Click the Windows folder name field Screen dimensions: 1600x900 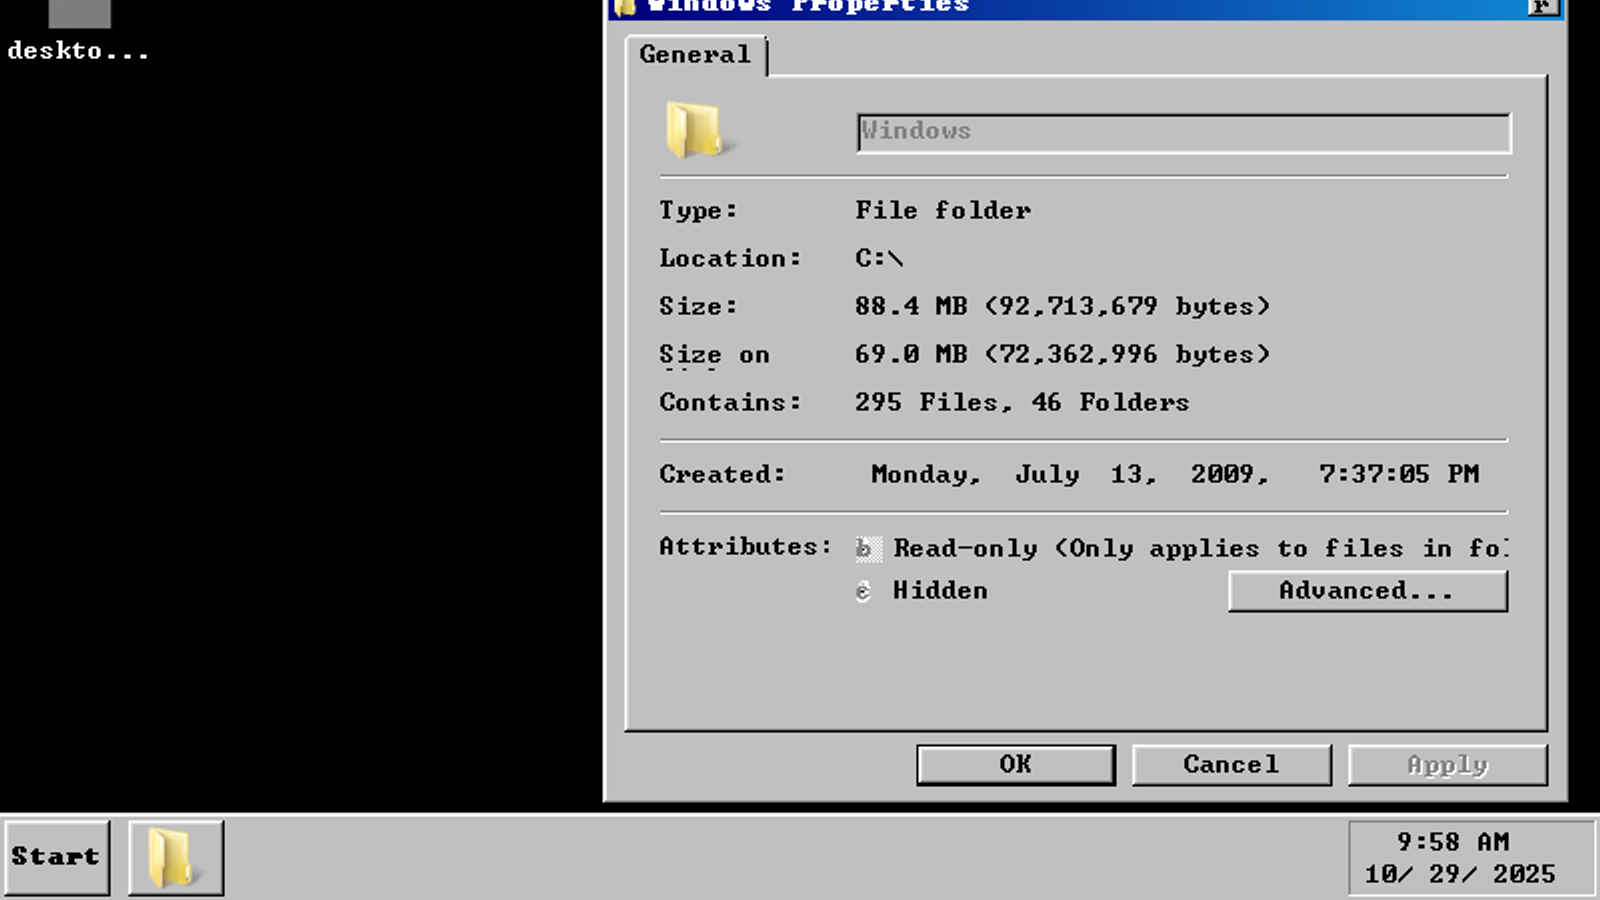point(1183,133)
